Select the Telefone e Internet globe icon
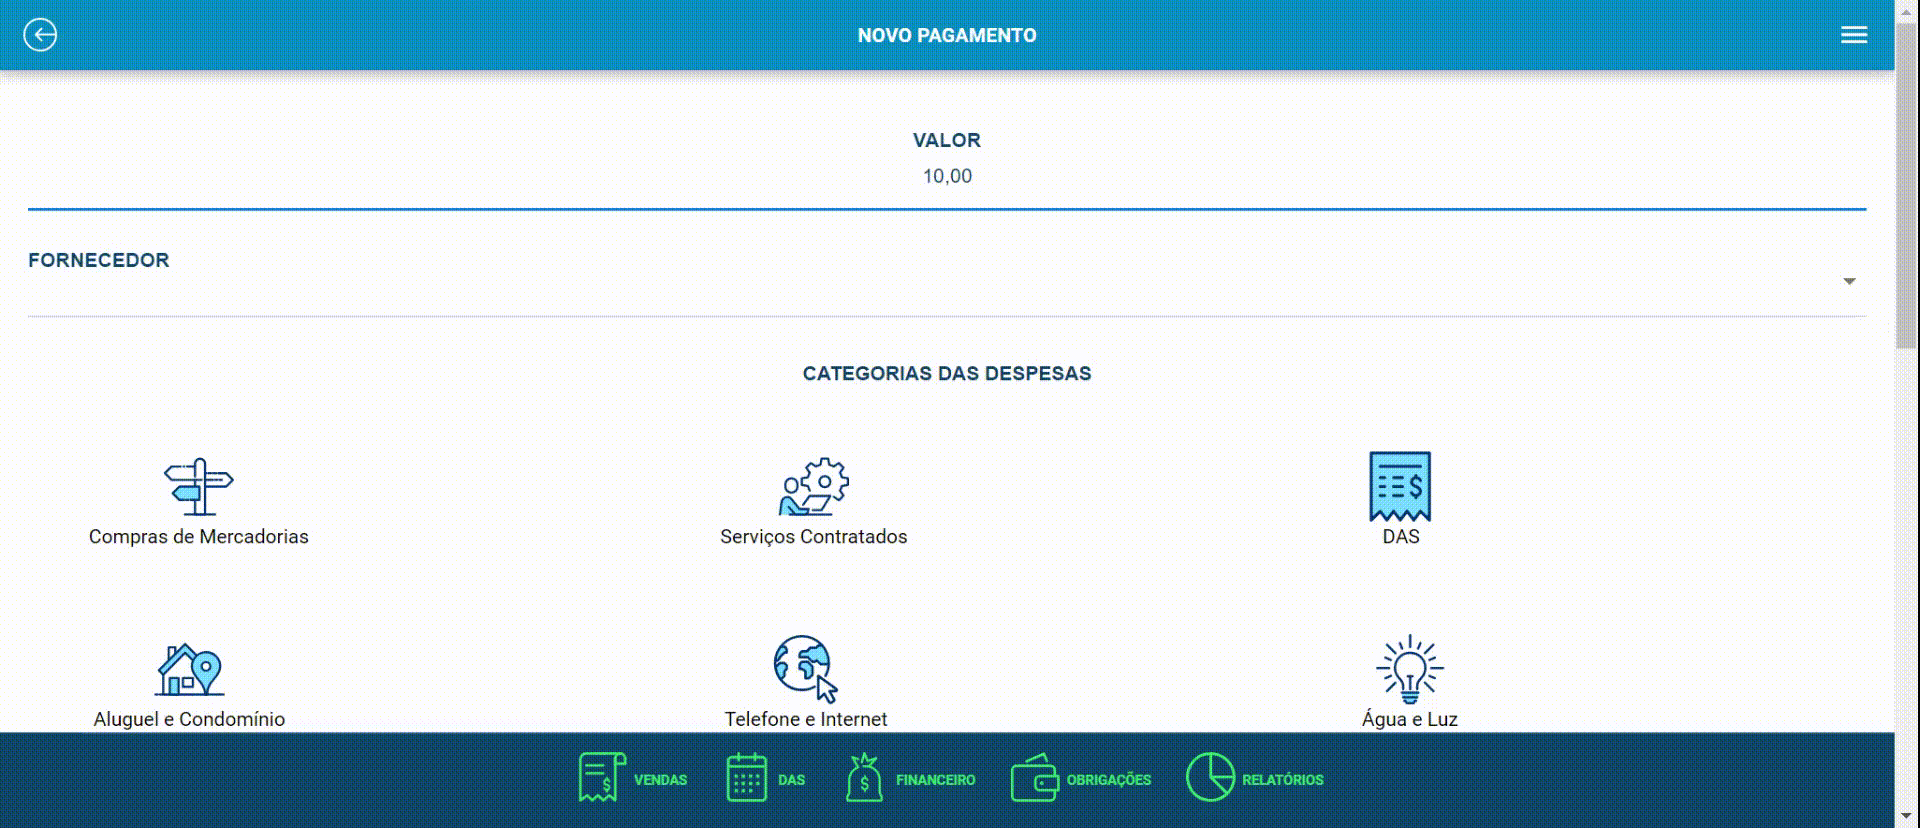1920x828 pixels. pos(805,668)
